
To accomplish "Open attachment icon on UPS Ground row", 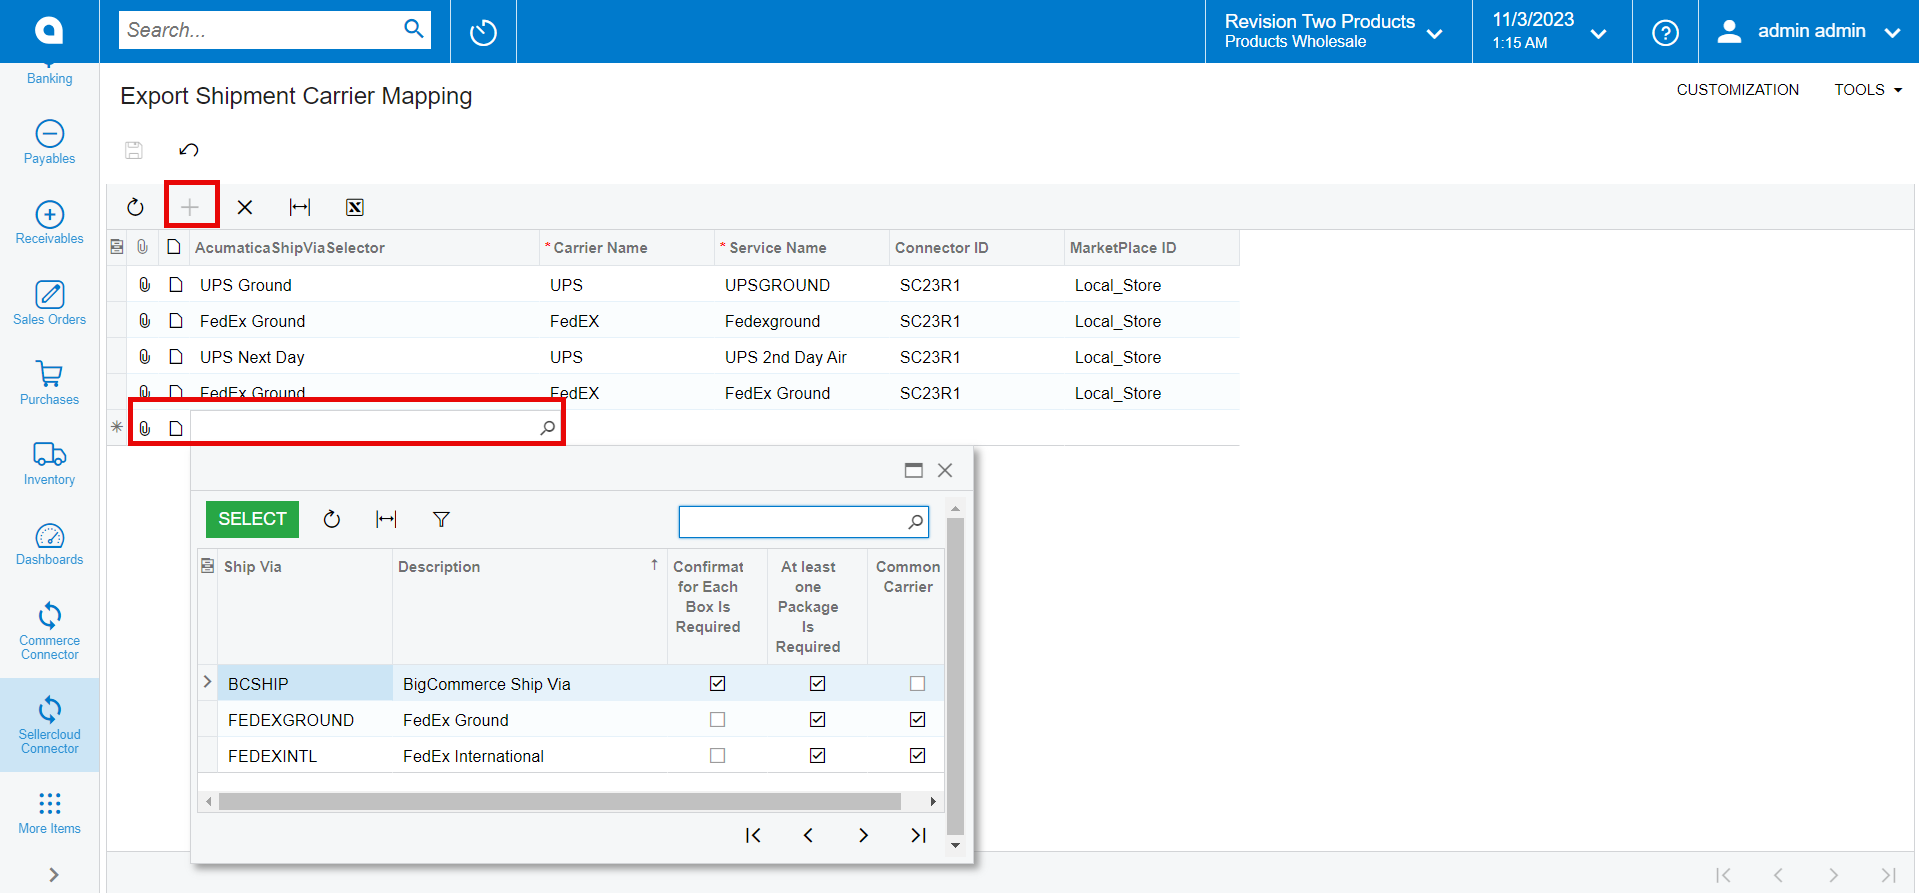I will click(x=145, y=285).
